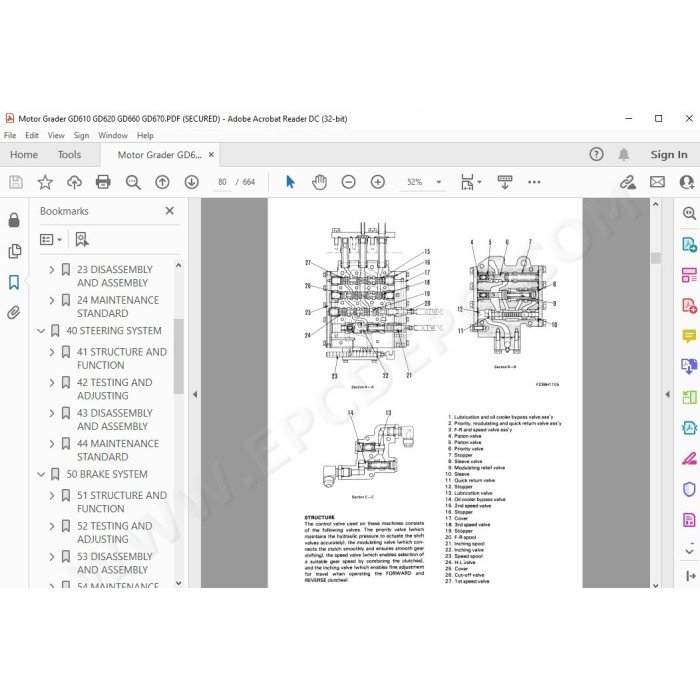The image size is (700, 700).
Task: Expand 42 Testing and Adjusting bookmark
Action: (x=52, y=383)
